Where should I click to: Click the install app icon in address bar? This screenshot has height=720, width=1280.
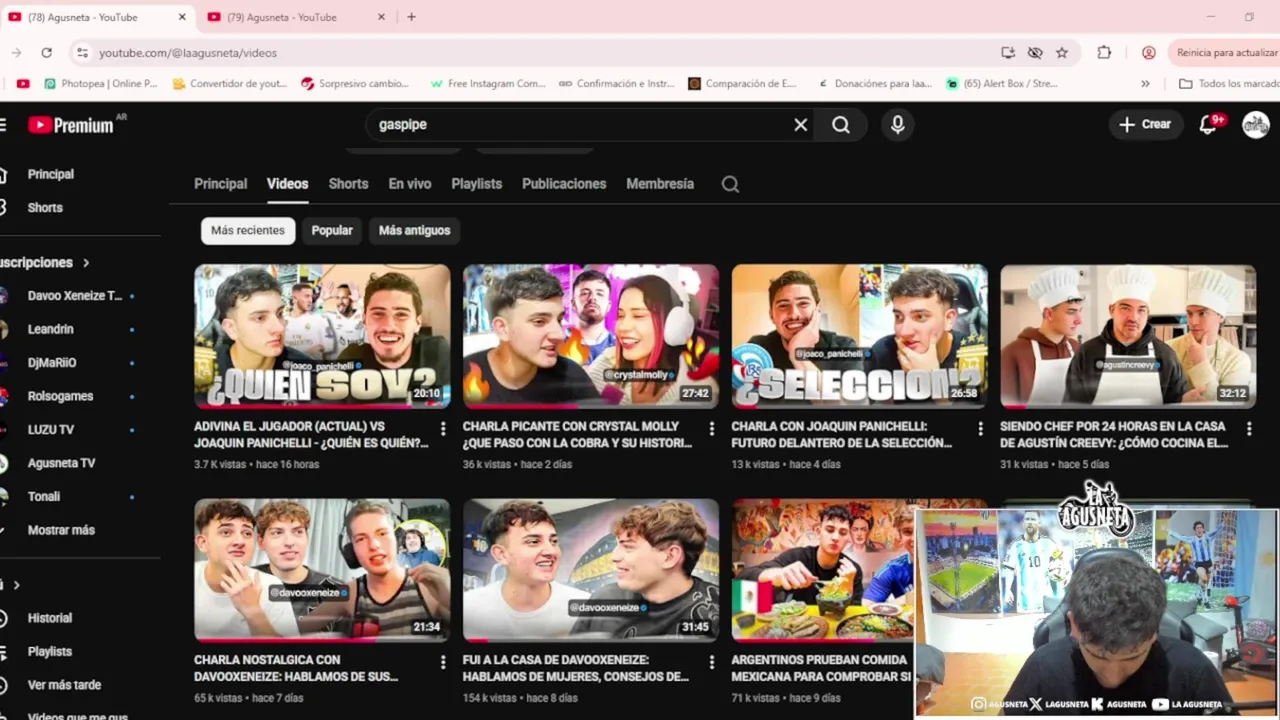click(x=1008, y=53)
